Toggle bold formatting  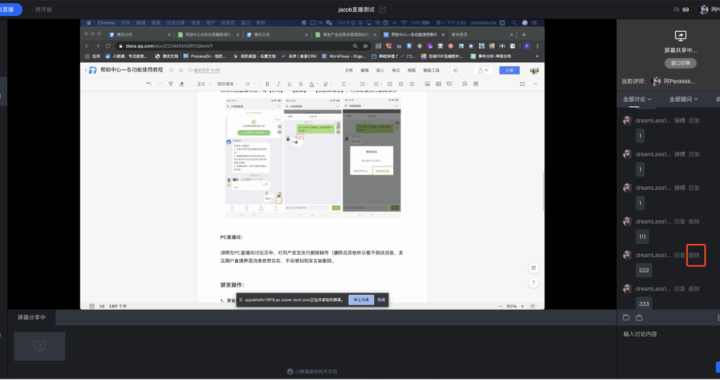pos(267,84)
